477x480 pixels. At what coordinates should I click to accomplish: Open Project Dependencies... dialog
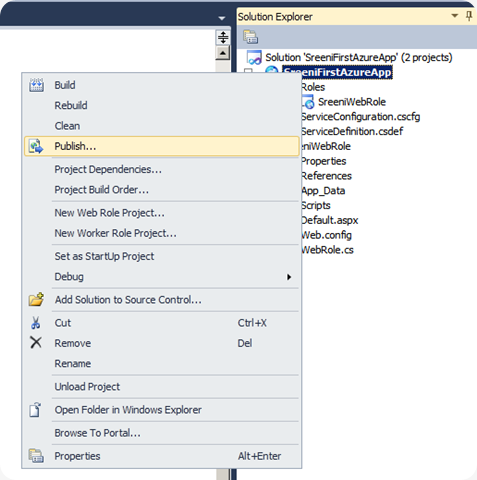click(x=162, y=170)
